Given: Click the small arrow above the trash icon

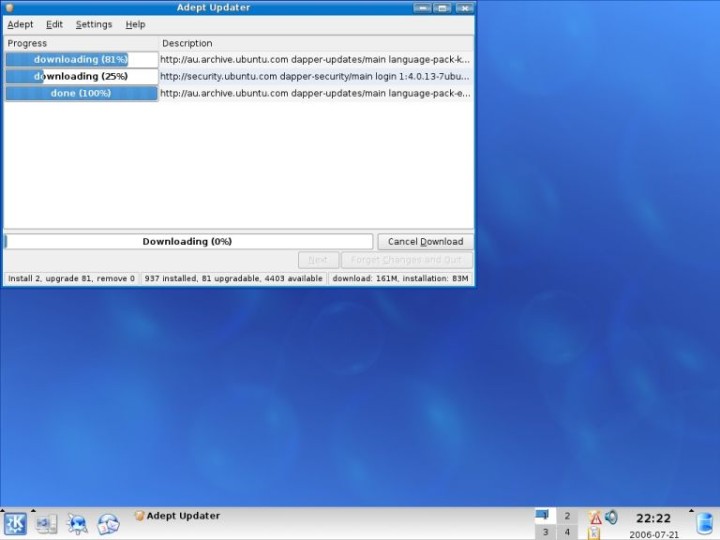Looking at the screenshot, I should coord(692,510).
